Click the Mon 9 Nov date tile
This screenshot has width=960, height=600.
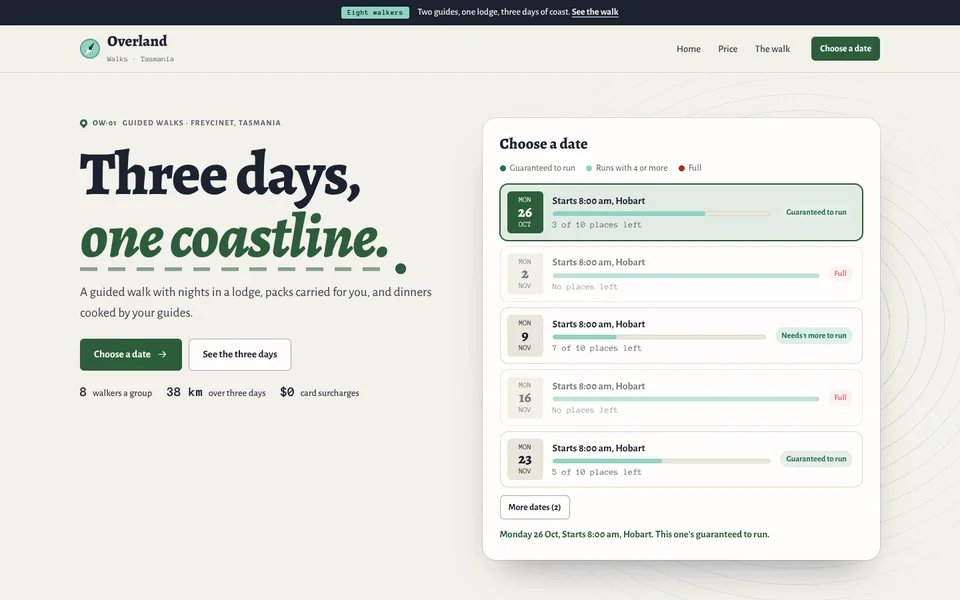click(x=525, y=336)
